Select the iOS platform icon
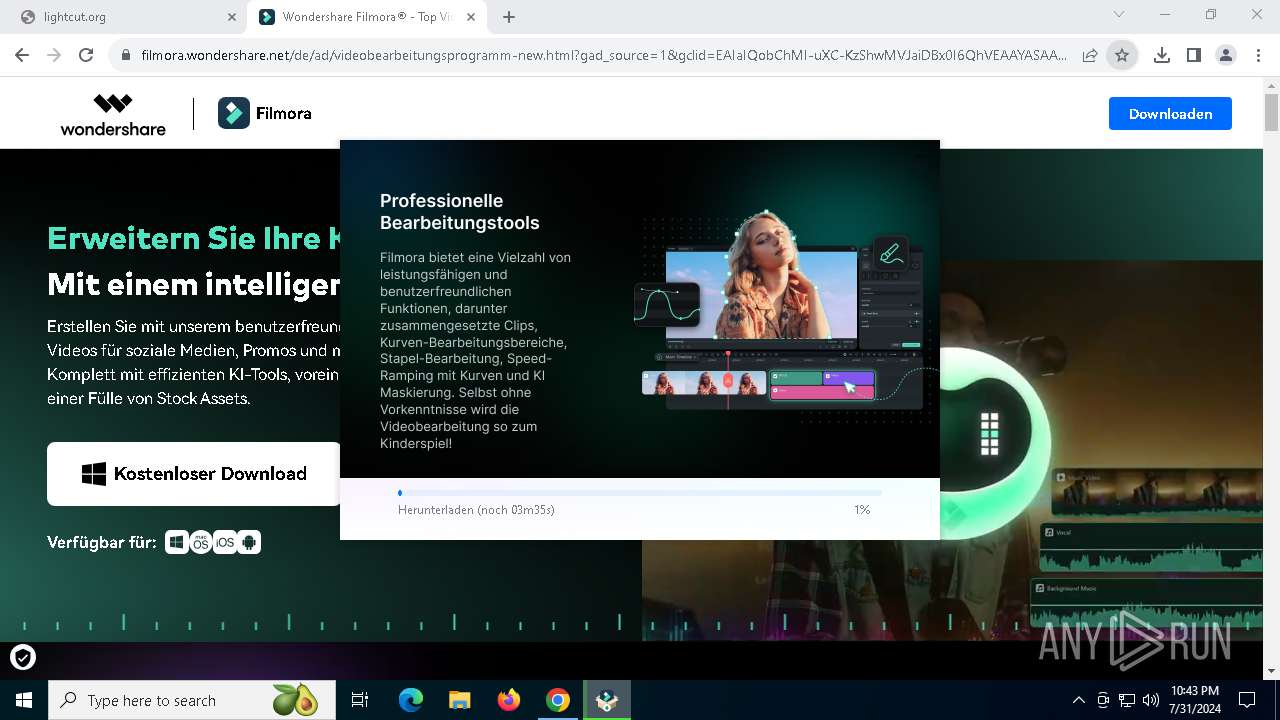Viewport: 1280px width, 720px height. click(x=225, y=543)
